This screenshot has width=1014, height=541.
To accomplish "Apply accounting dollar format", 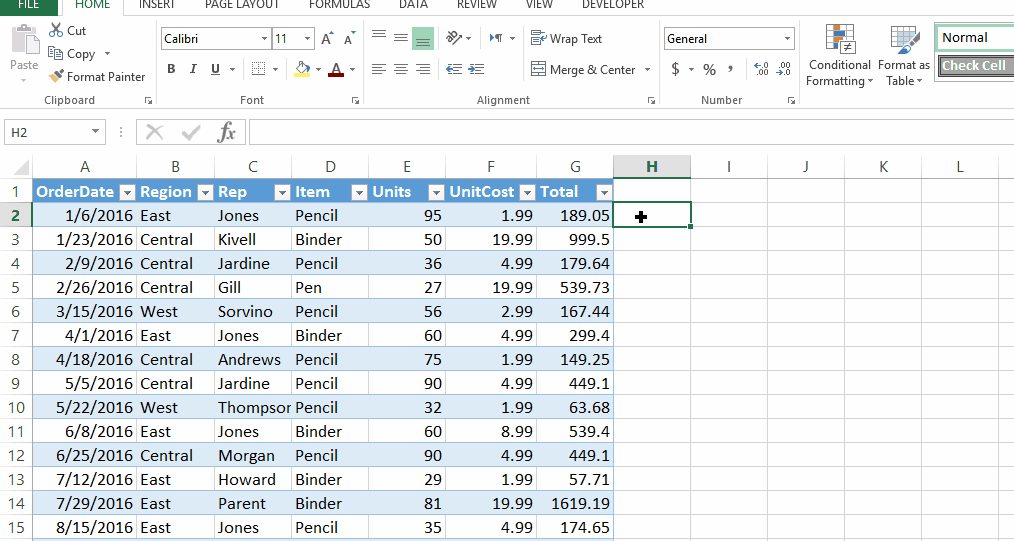I will pyautogui.click(x=675, y=69).
